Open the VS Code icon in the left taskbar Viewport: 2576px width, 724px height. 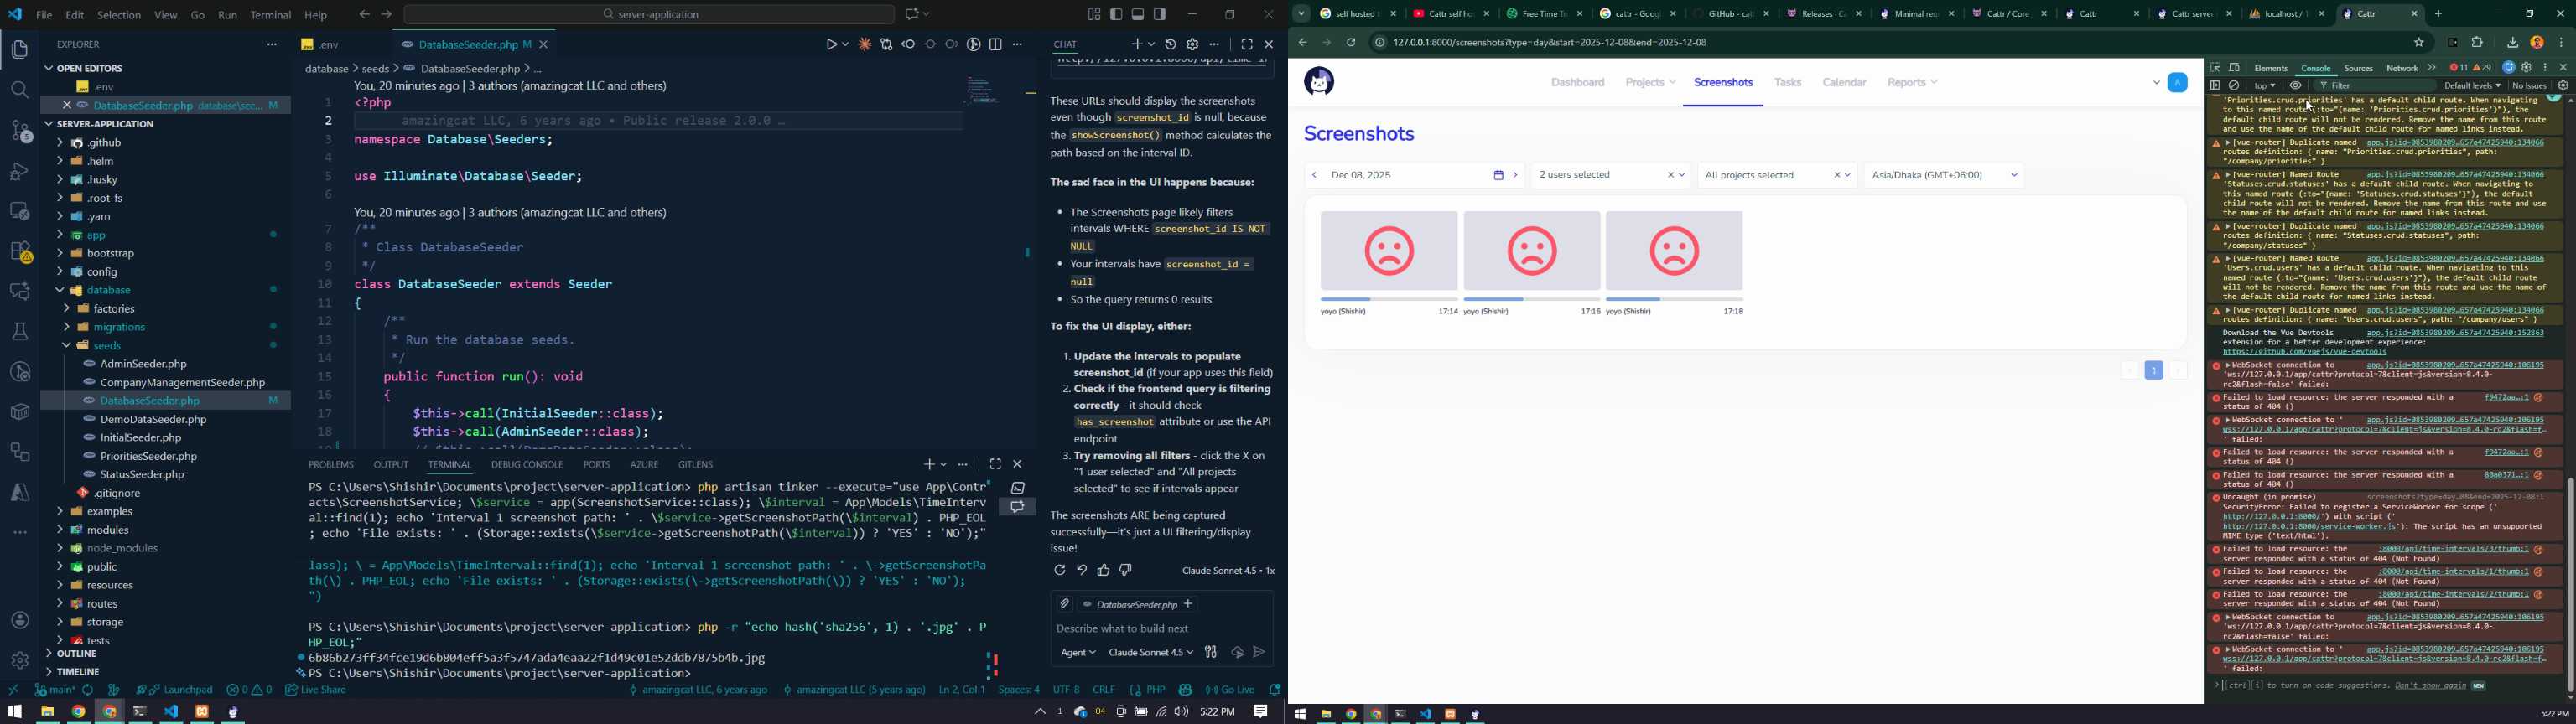[171, 712]
